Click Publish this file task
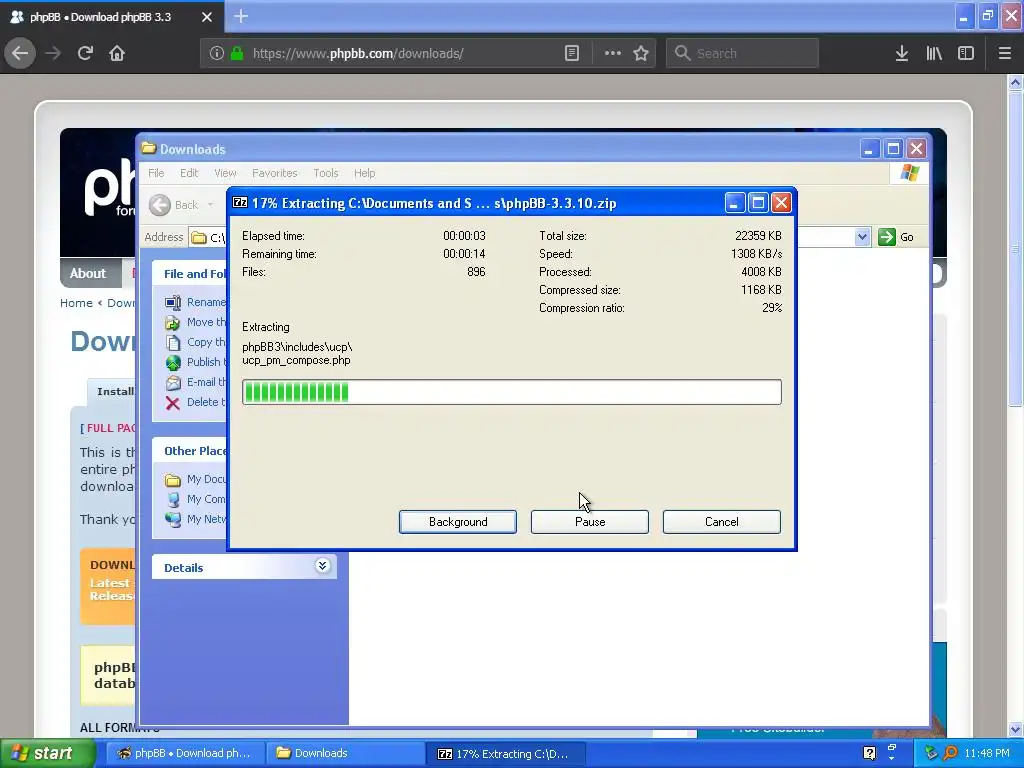The width and height of the screenshot is (1024, 768). point(195,362)
